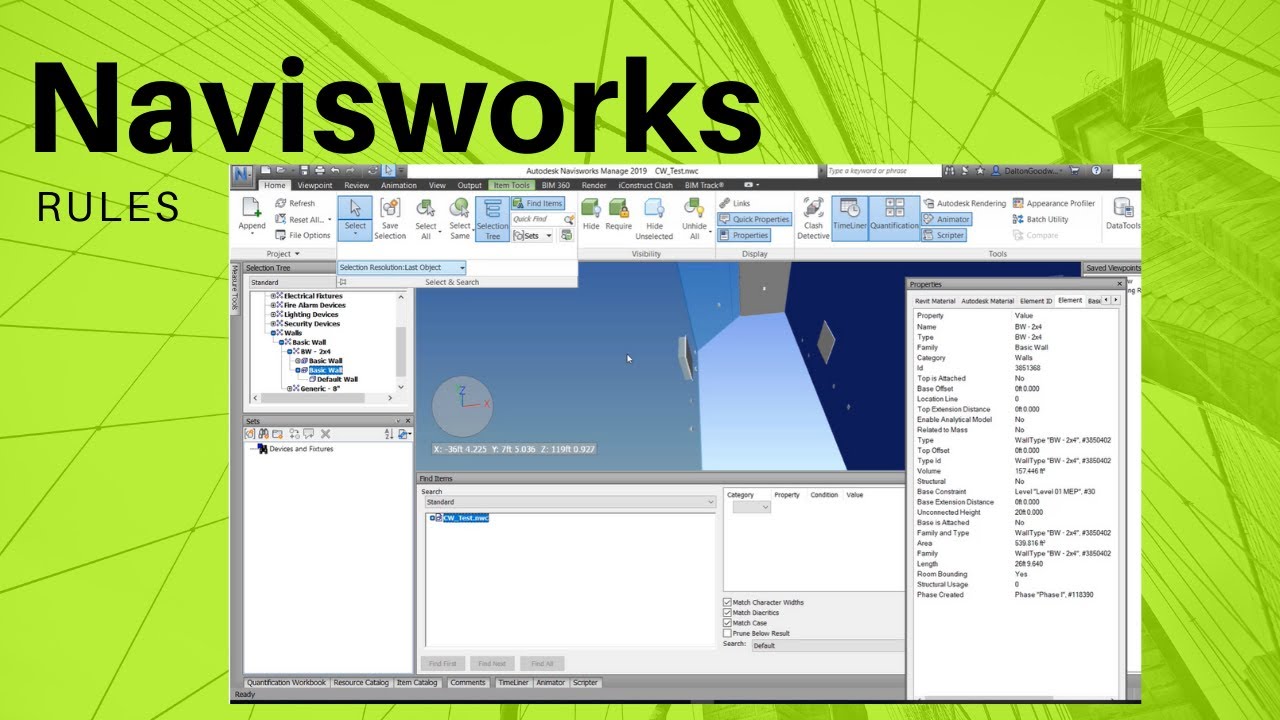Screen dimensions: 1280x720
Task: Expand CW_Test.nwc node in Find Items
Action: click(x=432, y=518)
